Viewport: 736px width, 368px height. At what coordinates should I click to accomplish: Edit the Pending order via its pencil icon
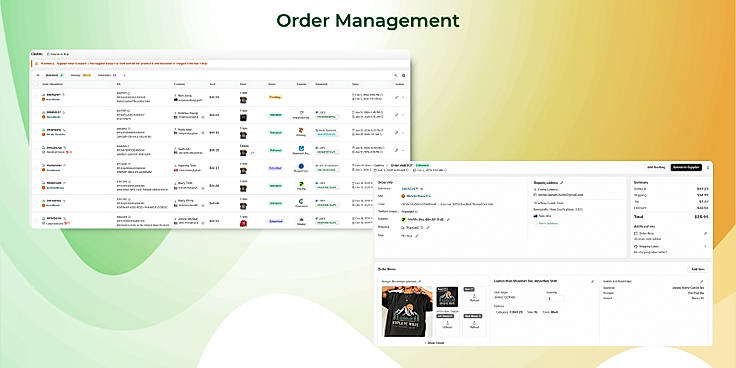tap(397, 98)
